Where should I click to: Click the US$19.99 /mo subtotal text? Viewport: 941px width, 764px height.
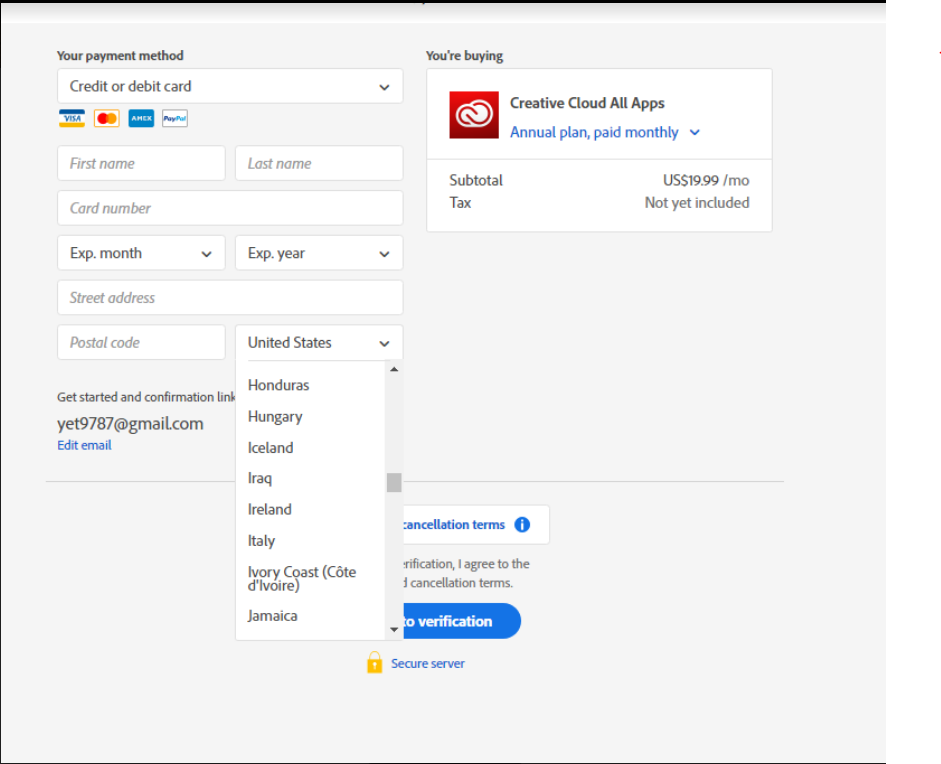706,181
